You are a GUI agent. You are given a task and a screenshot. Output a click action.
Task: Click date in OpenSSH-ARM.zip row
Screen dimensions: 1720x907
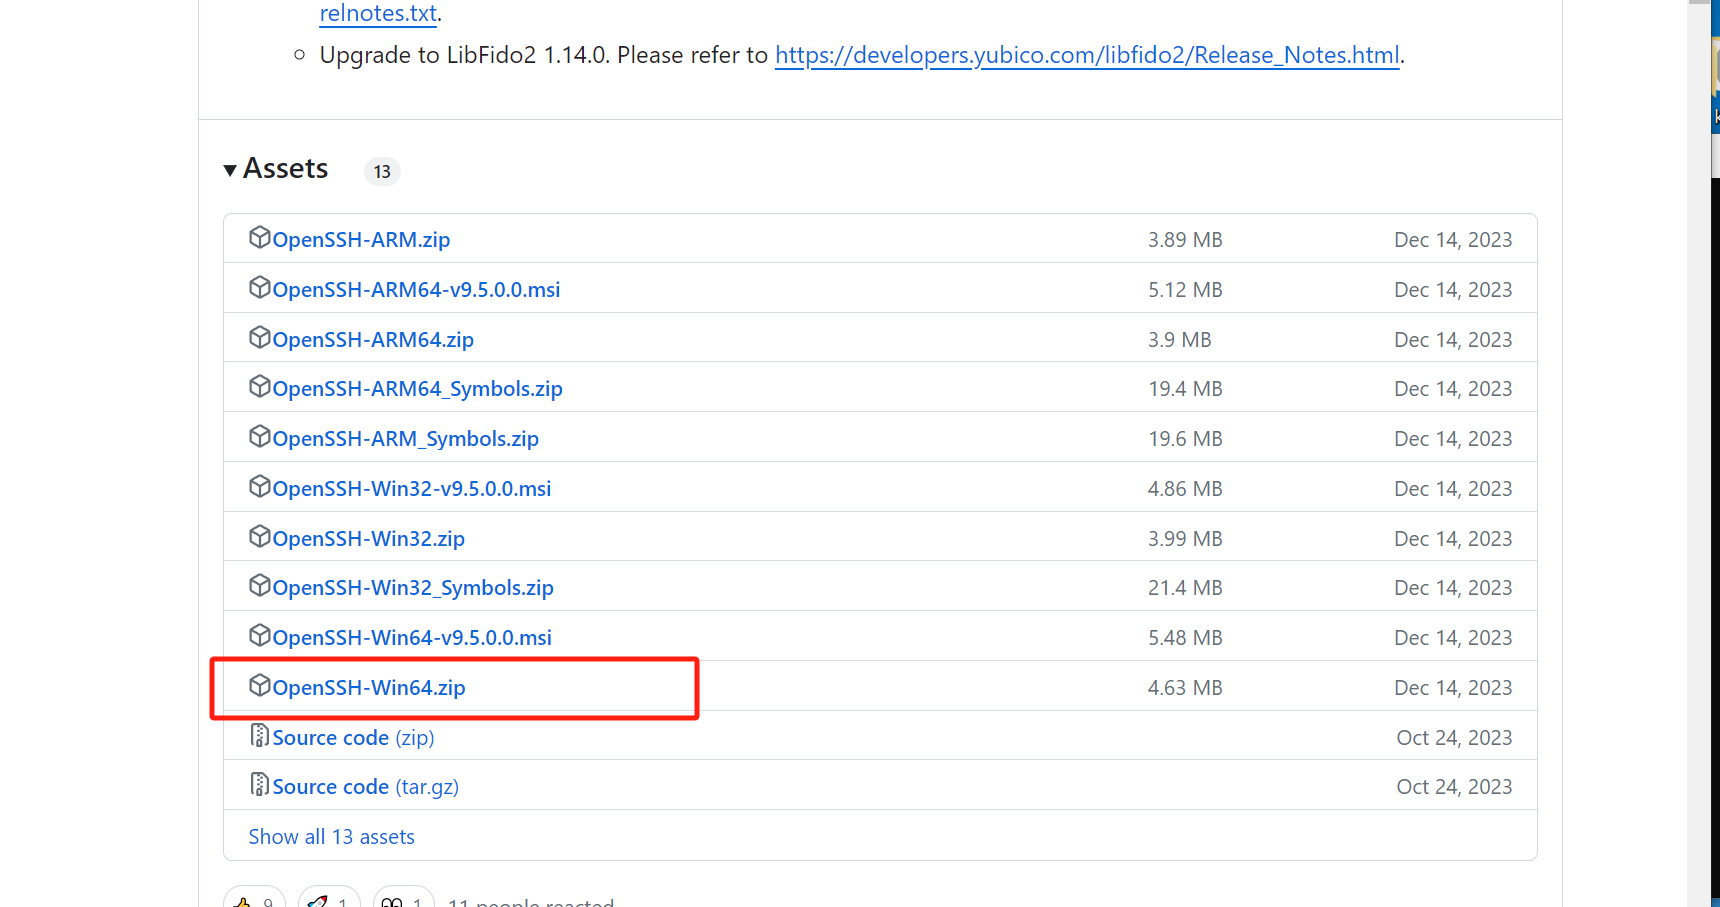(x=1453, y=240)
